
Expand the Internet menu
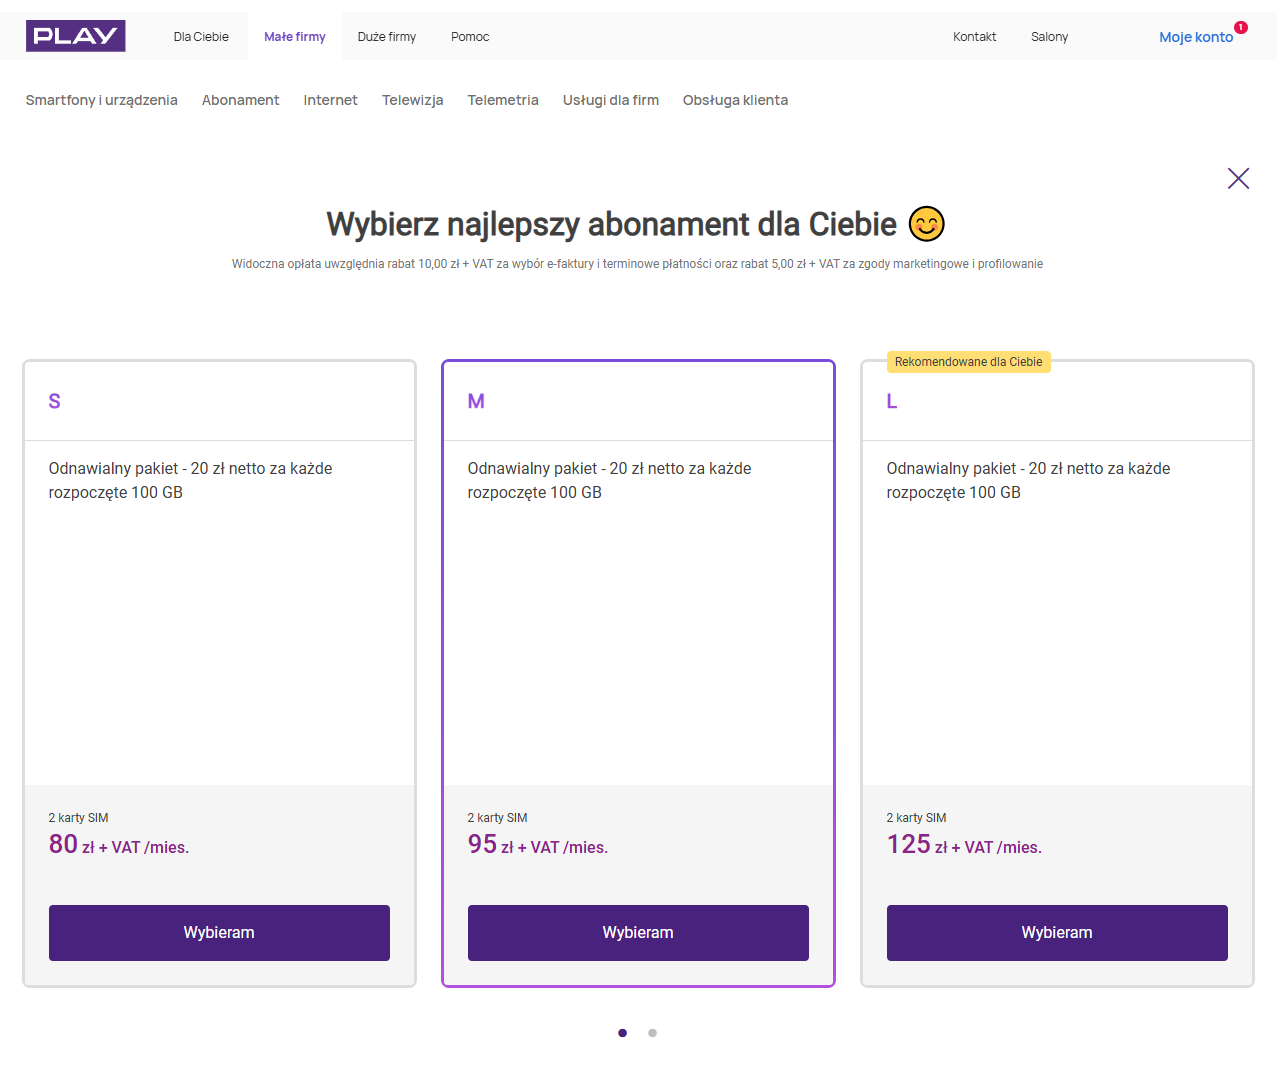click(330, 100)
